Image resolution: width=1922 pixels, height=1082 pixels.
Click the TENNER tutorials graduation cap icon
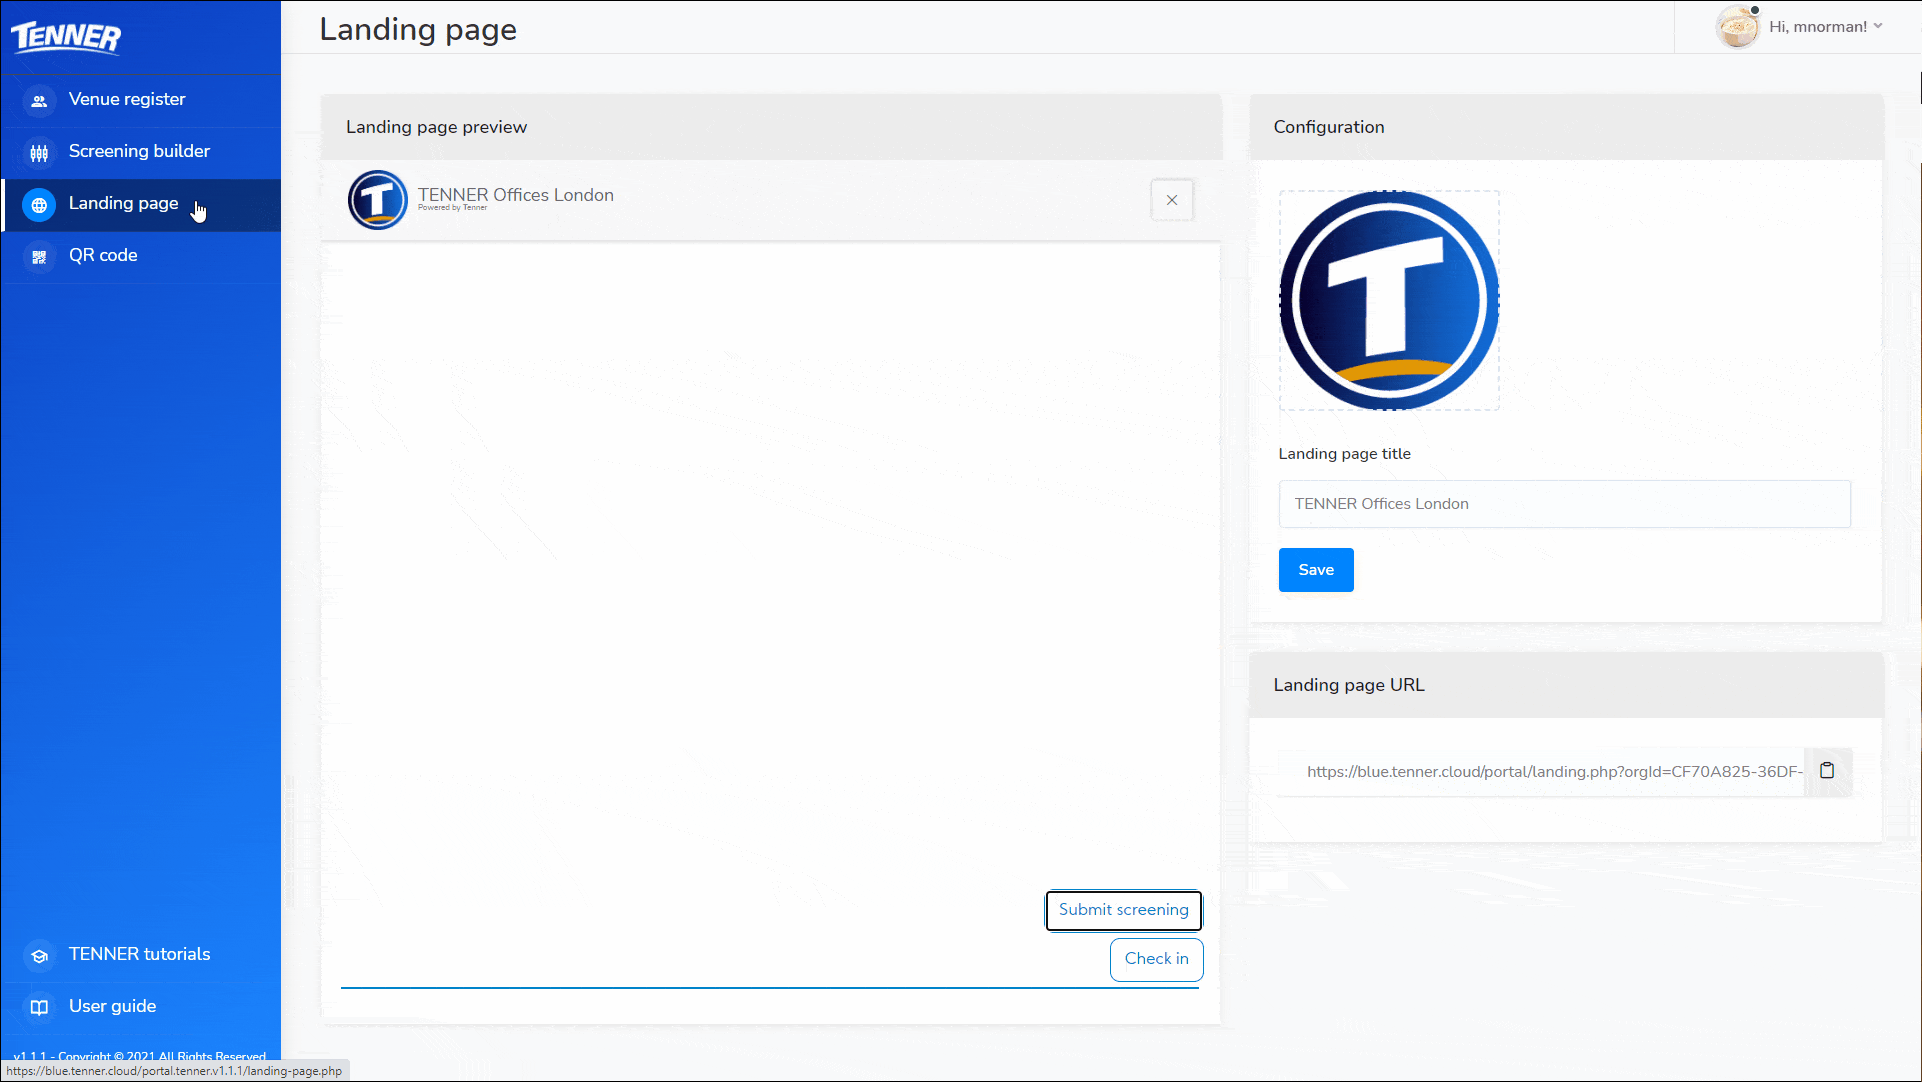point(39,956)
